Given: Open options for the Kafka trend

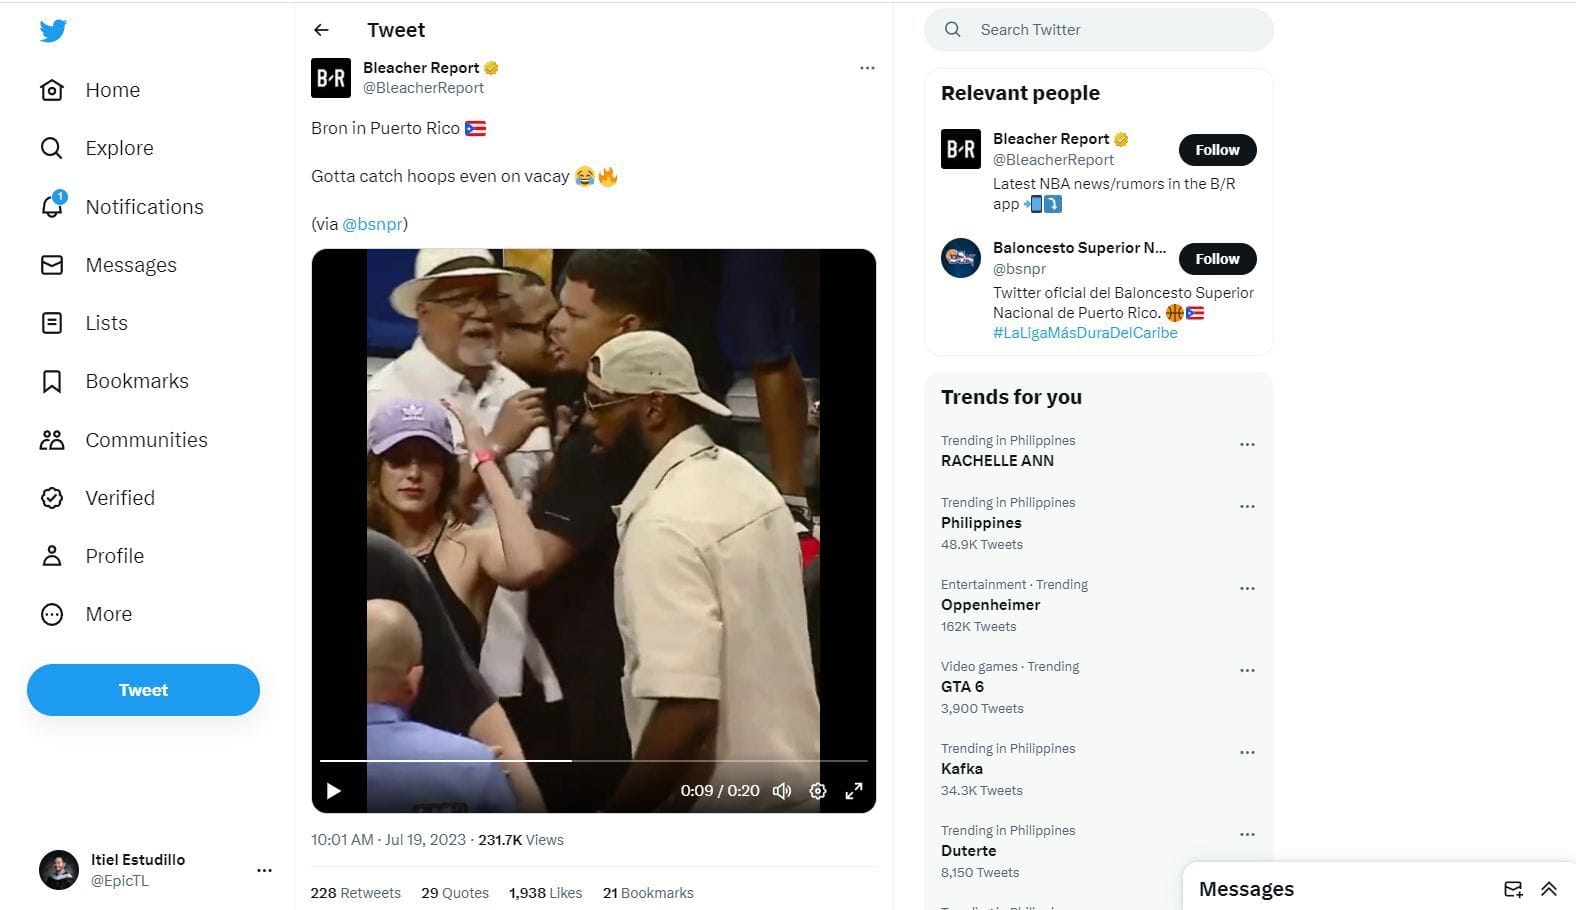Looking at the screenshot, I should [1247, 752].
